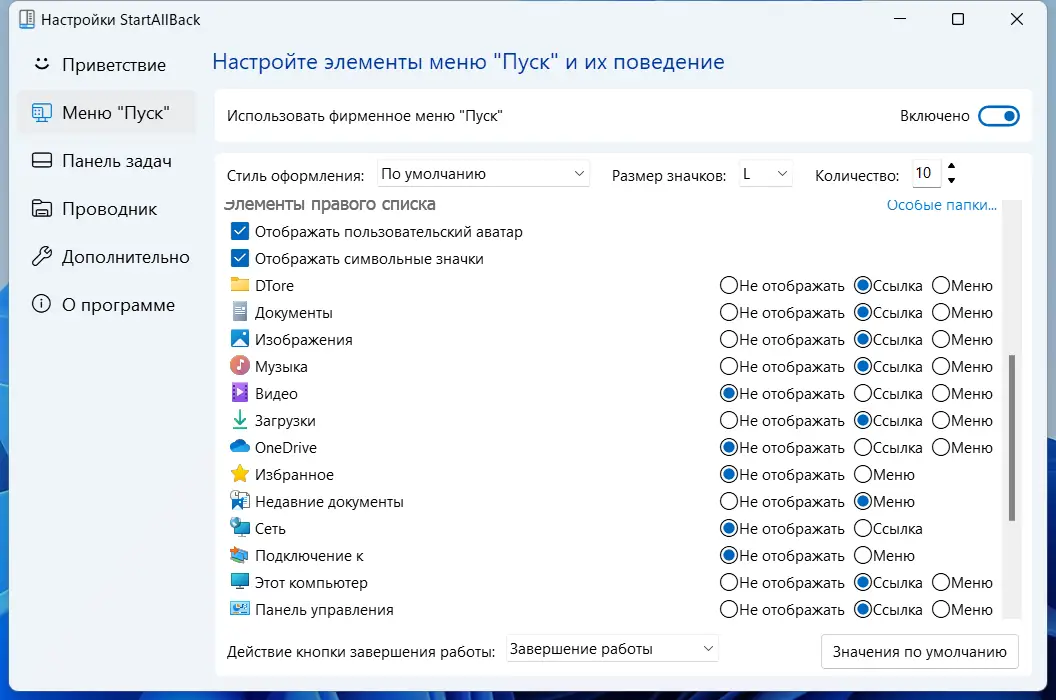Click the Документы document icon
1056x700 pixels.
click(x=240, y=312)
